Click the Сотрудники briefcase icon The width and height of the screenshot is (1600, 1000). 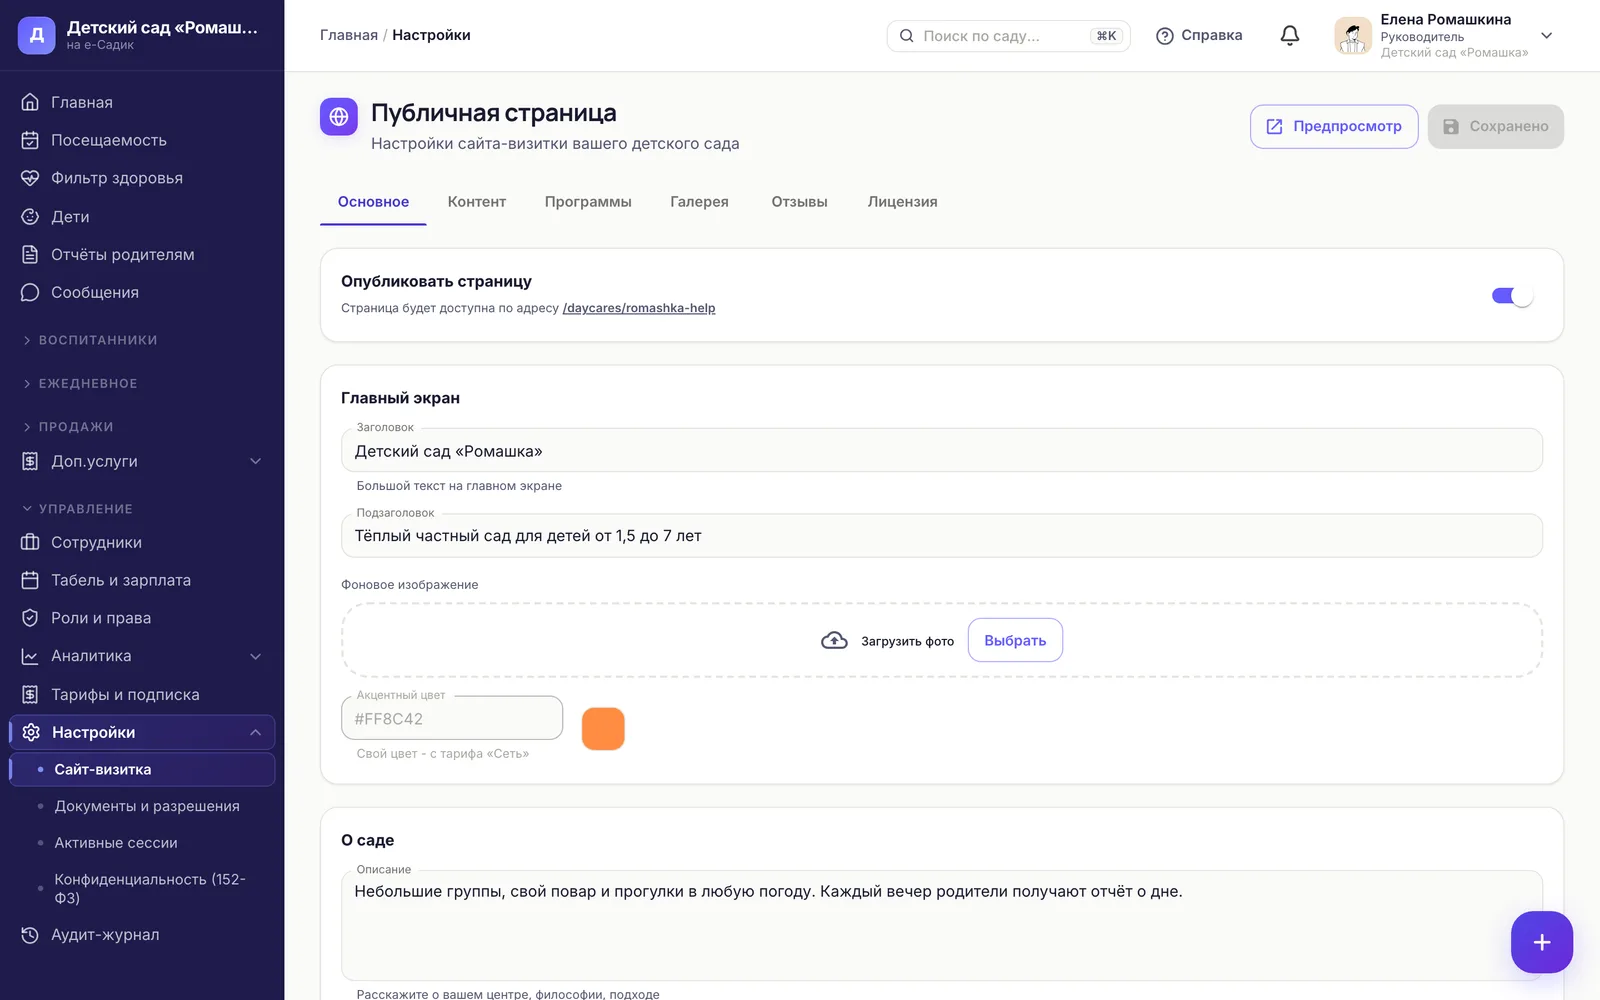(x=30, y=542)
